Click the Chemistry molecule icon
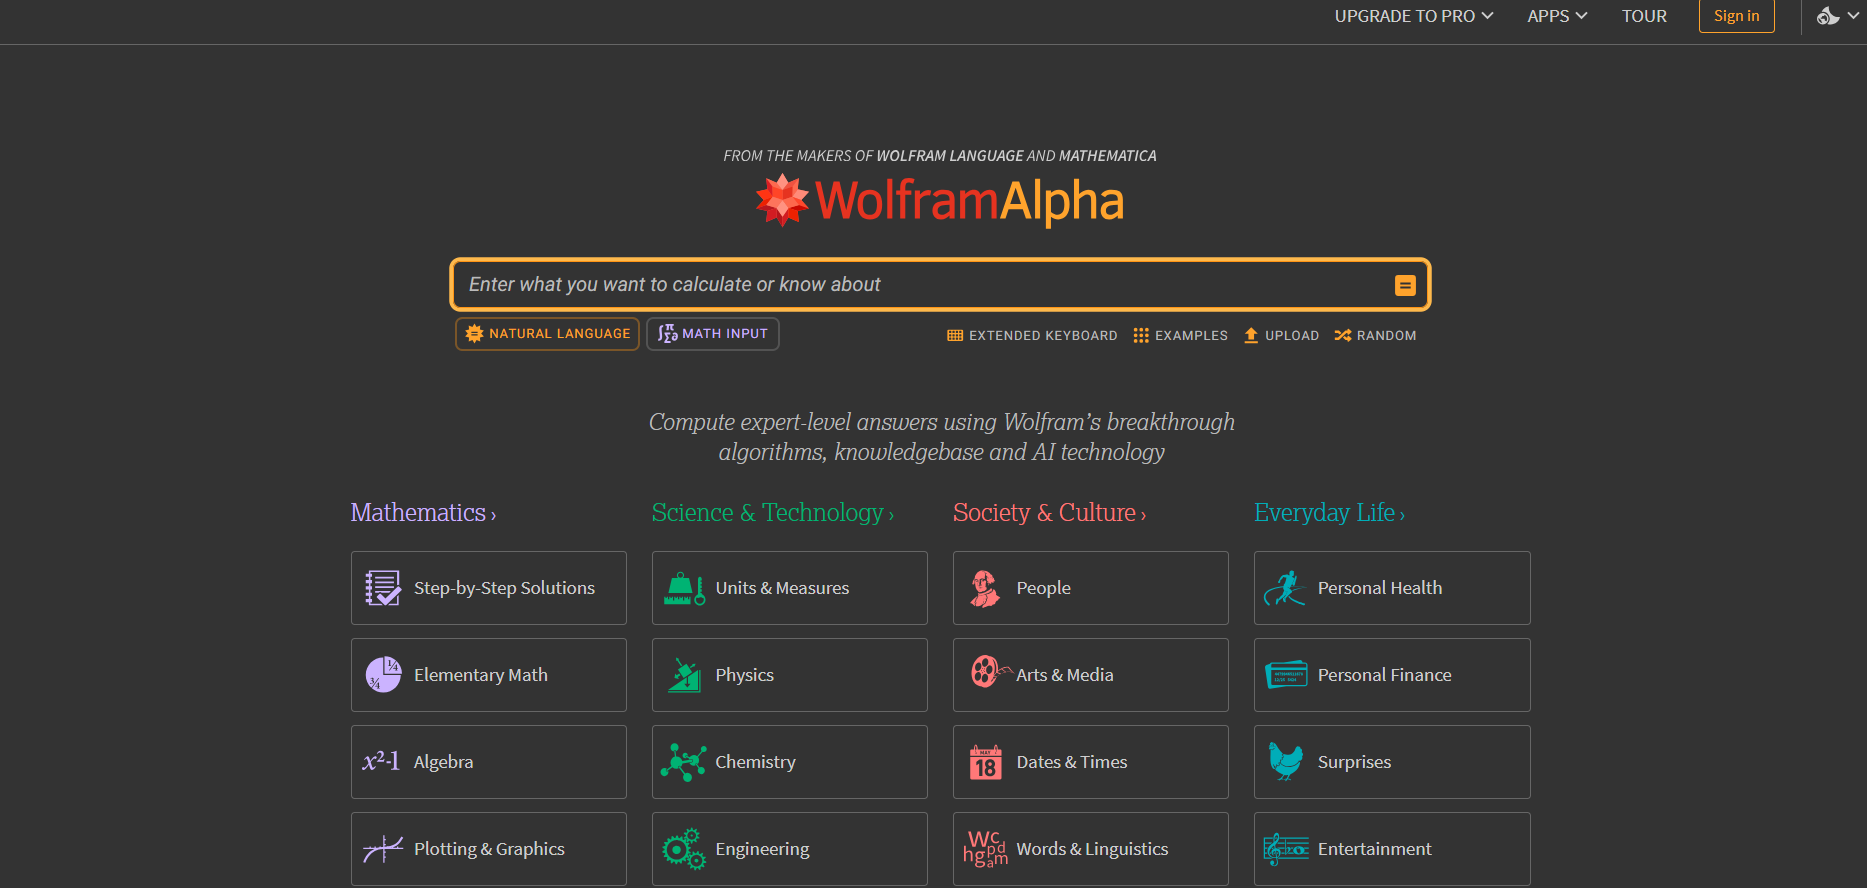 click(683, 762)
